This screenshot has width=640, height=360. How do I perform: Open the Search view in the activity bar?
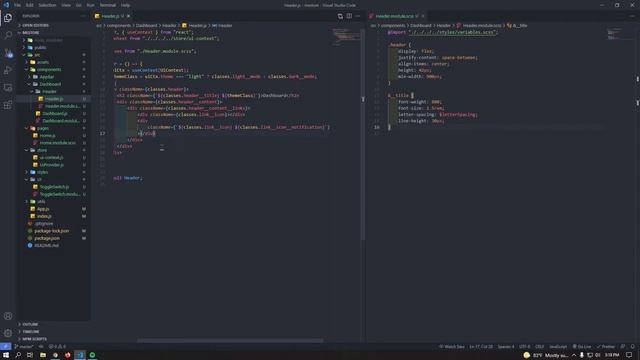point(8,36)
